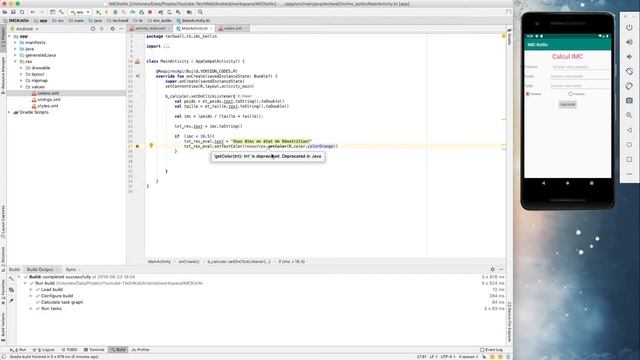The width and height of the screenshot is (640, 360).
Task: Click the red Stop toolbar icon
Action: click(x=150, y=12)
